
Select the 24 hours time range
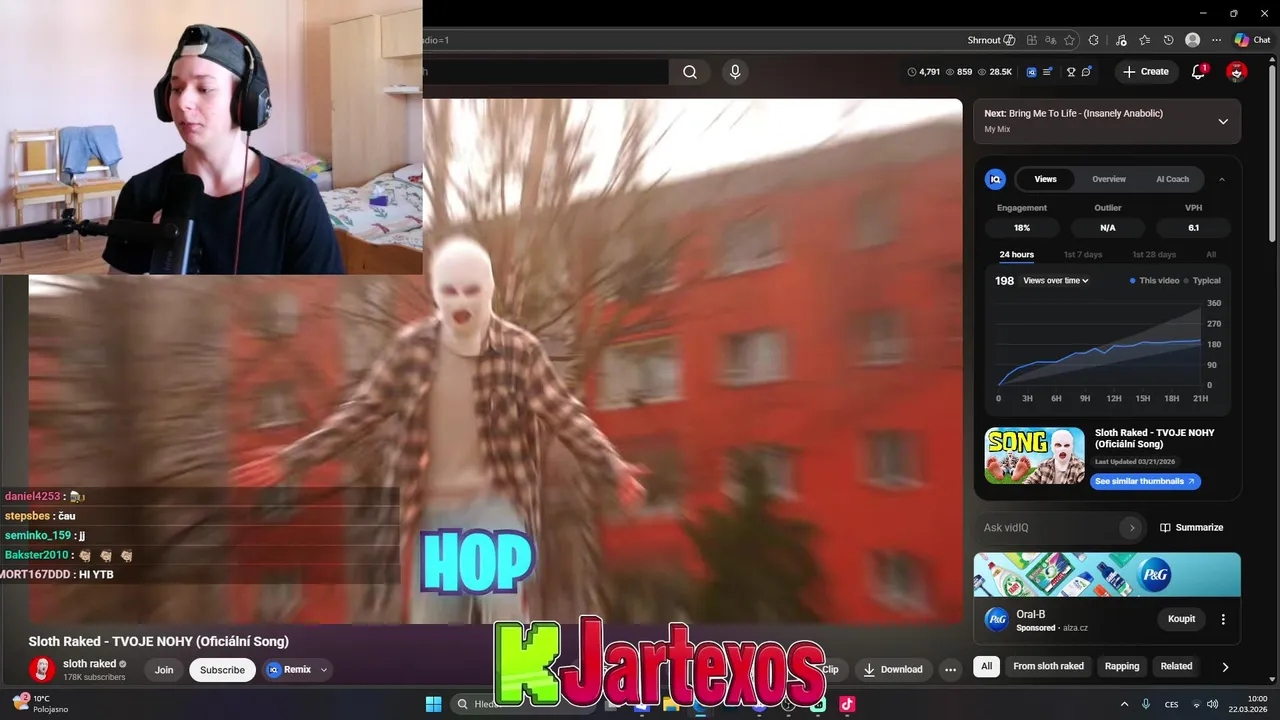click(x=1017, y=255)
